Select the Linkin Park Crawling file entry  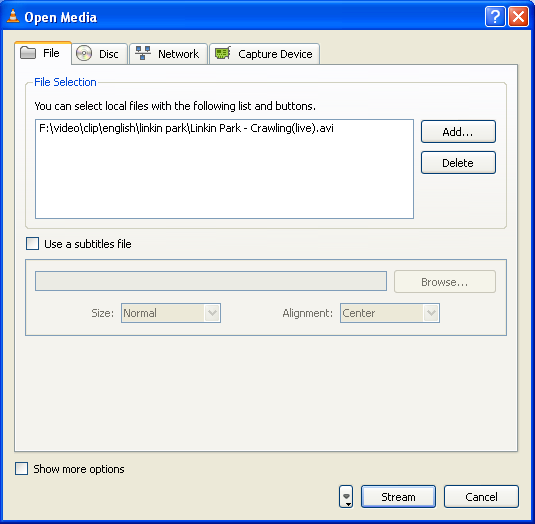coord(186,128)
